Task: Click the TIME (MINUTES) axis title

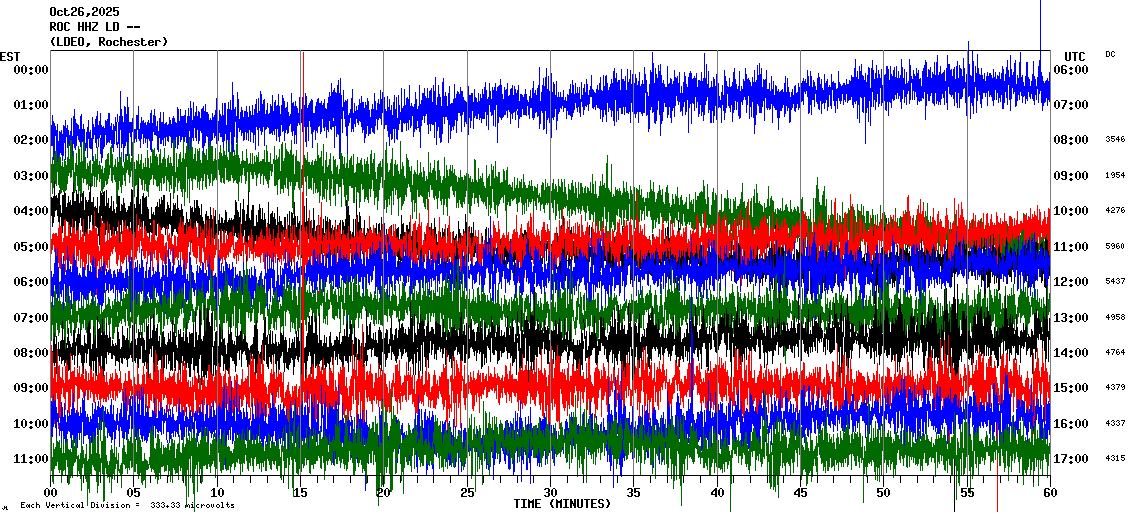Action: click(562, 504)
